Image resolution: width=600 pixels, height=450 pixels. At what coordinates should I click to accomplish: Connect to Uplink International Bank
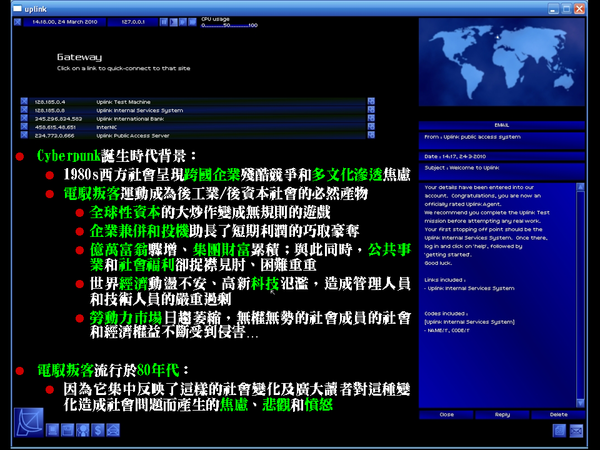pyautogui.click(x=197, y=119)
